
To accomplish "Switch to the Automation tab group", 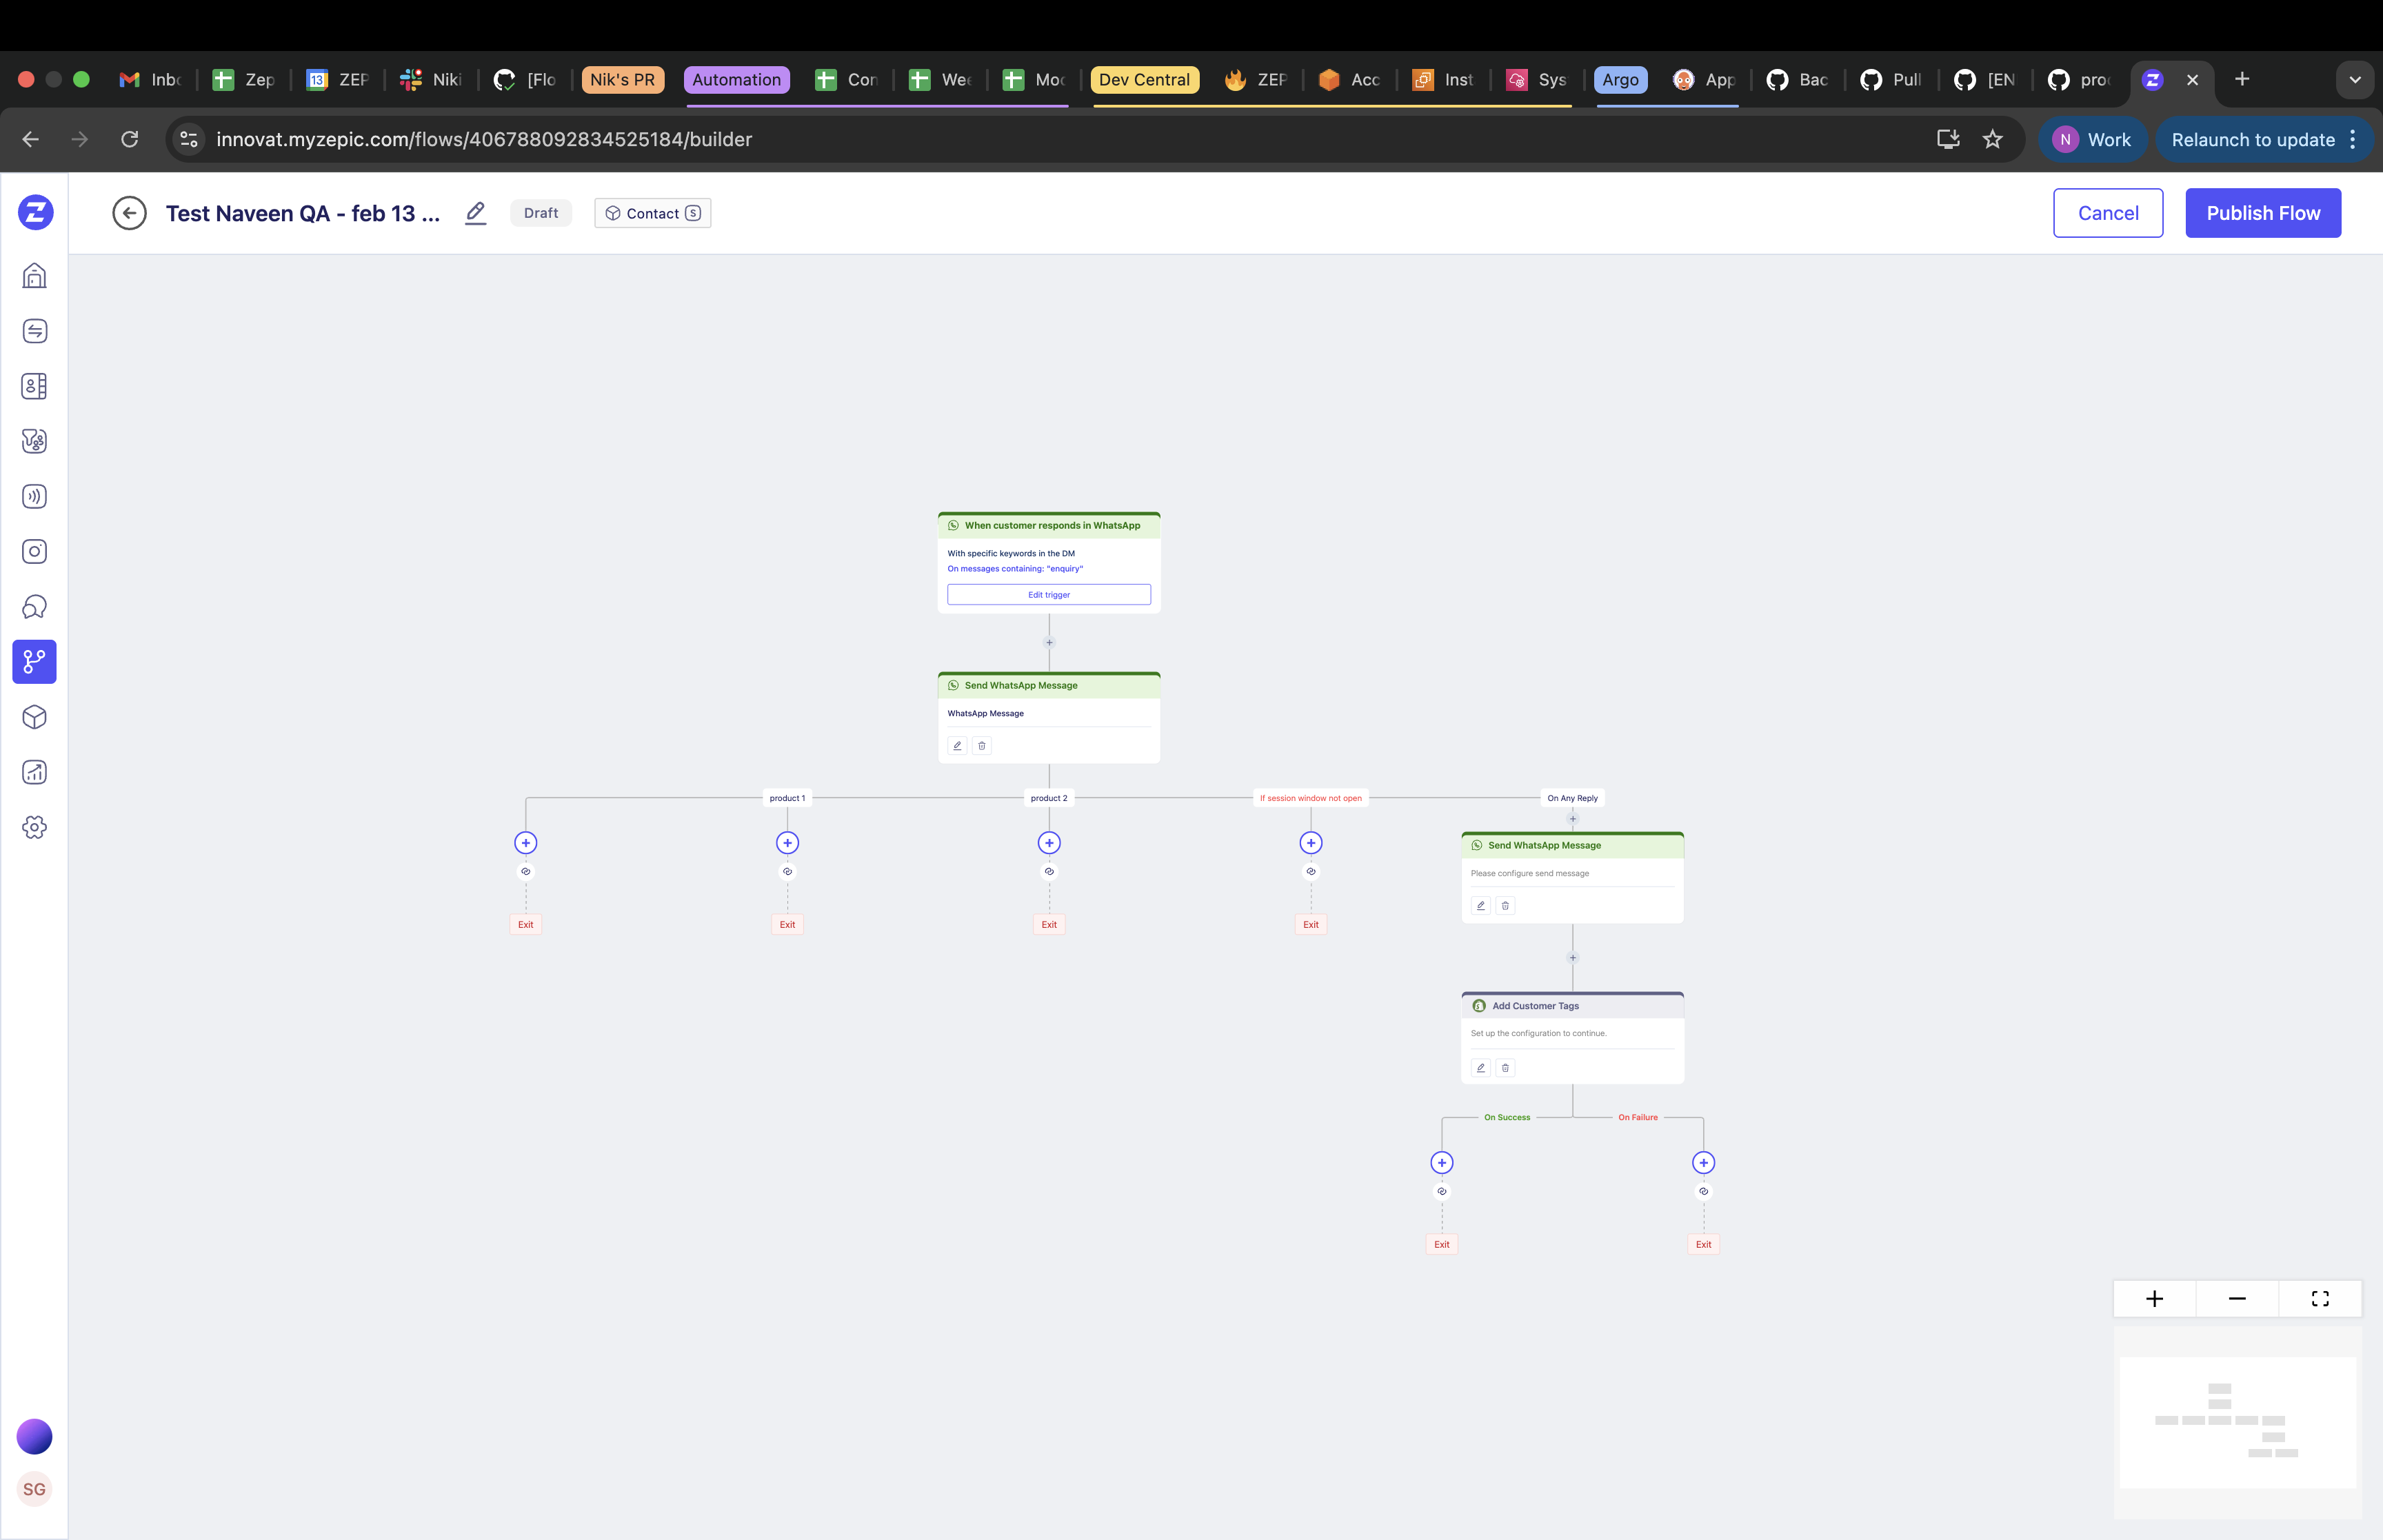I will click(x=736, y=80).
